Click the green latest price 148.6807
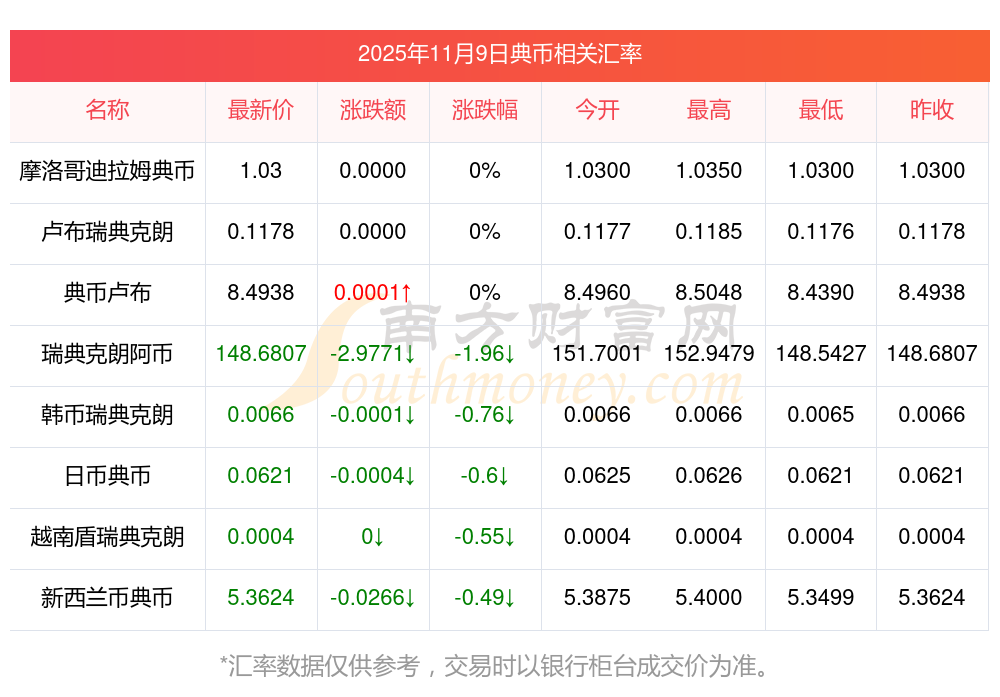This screenshot has width=1000, height=697. (261, 353)
